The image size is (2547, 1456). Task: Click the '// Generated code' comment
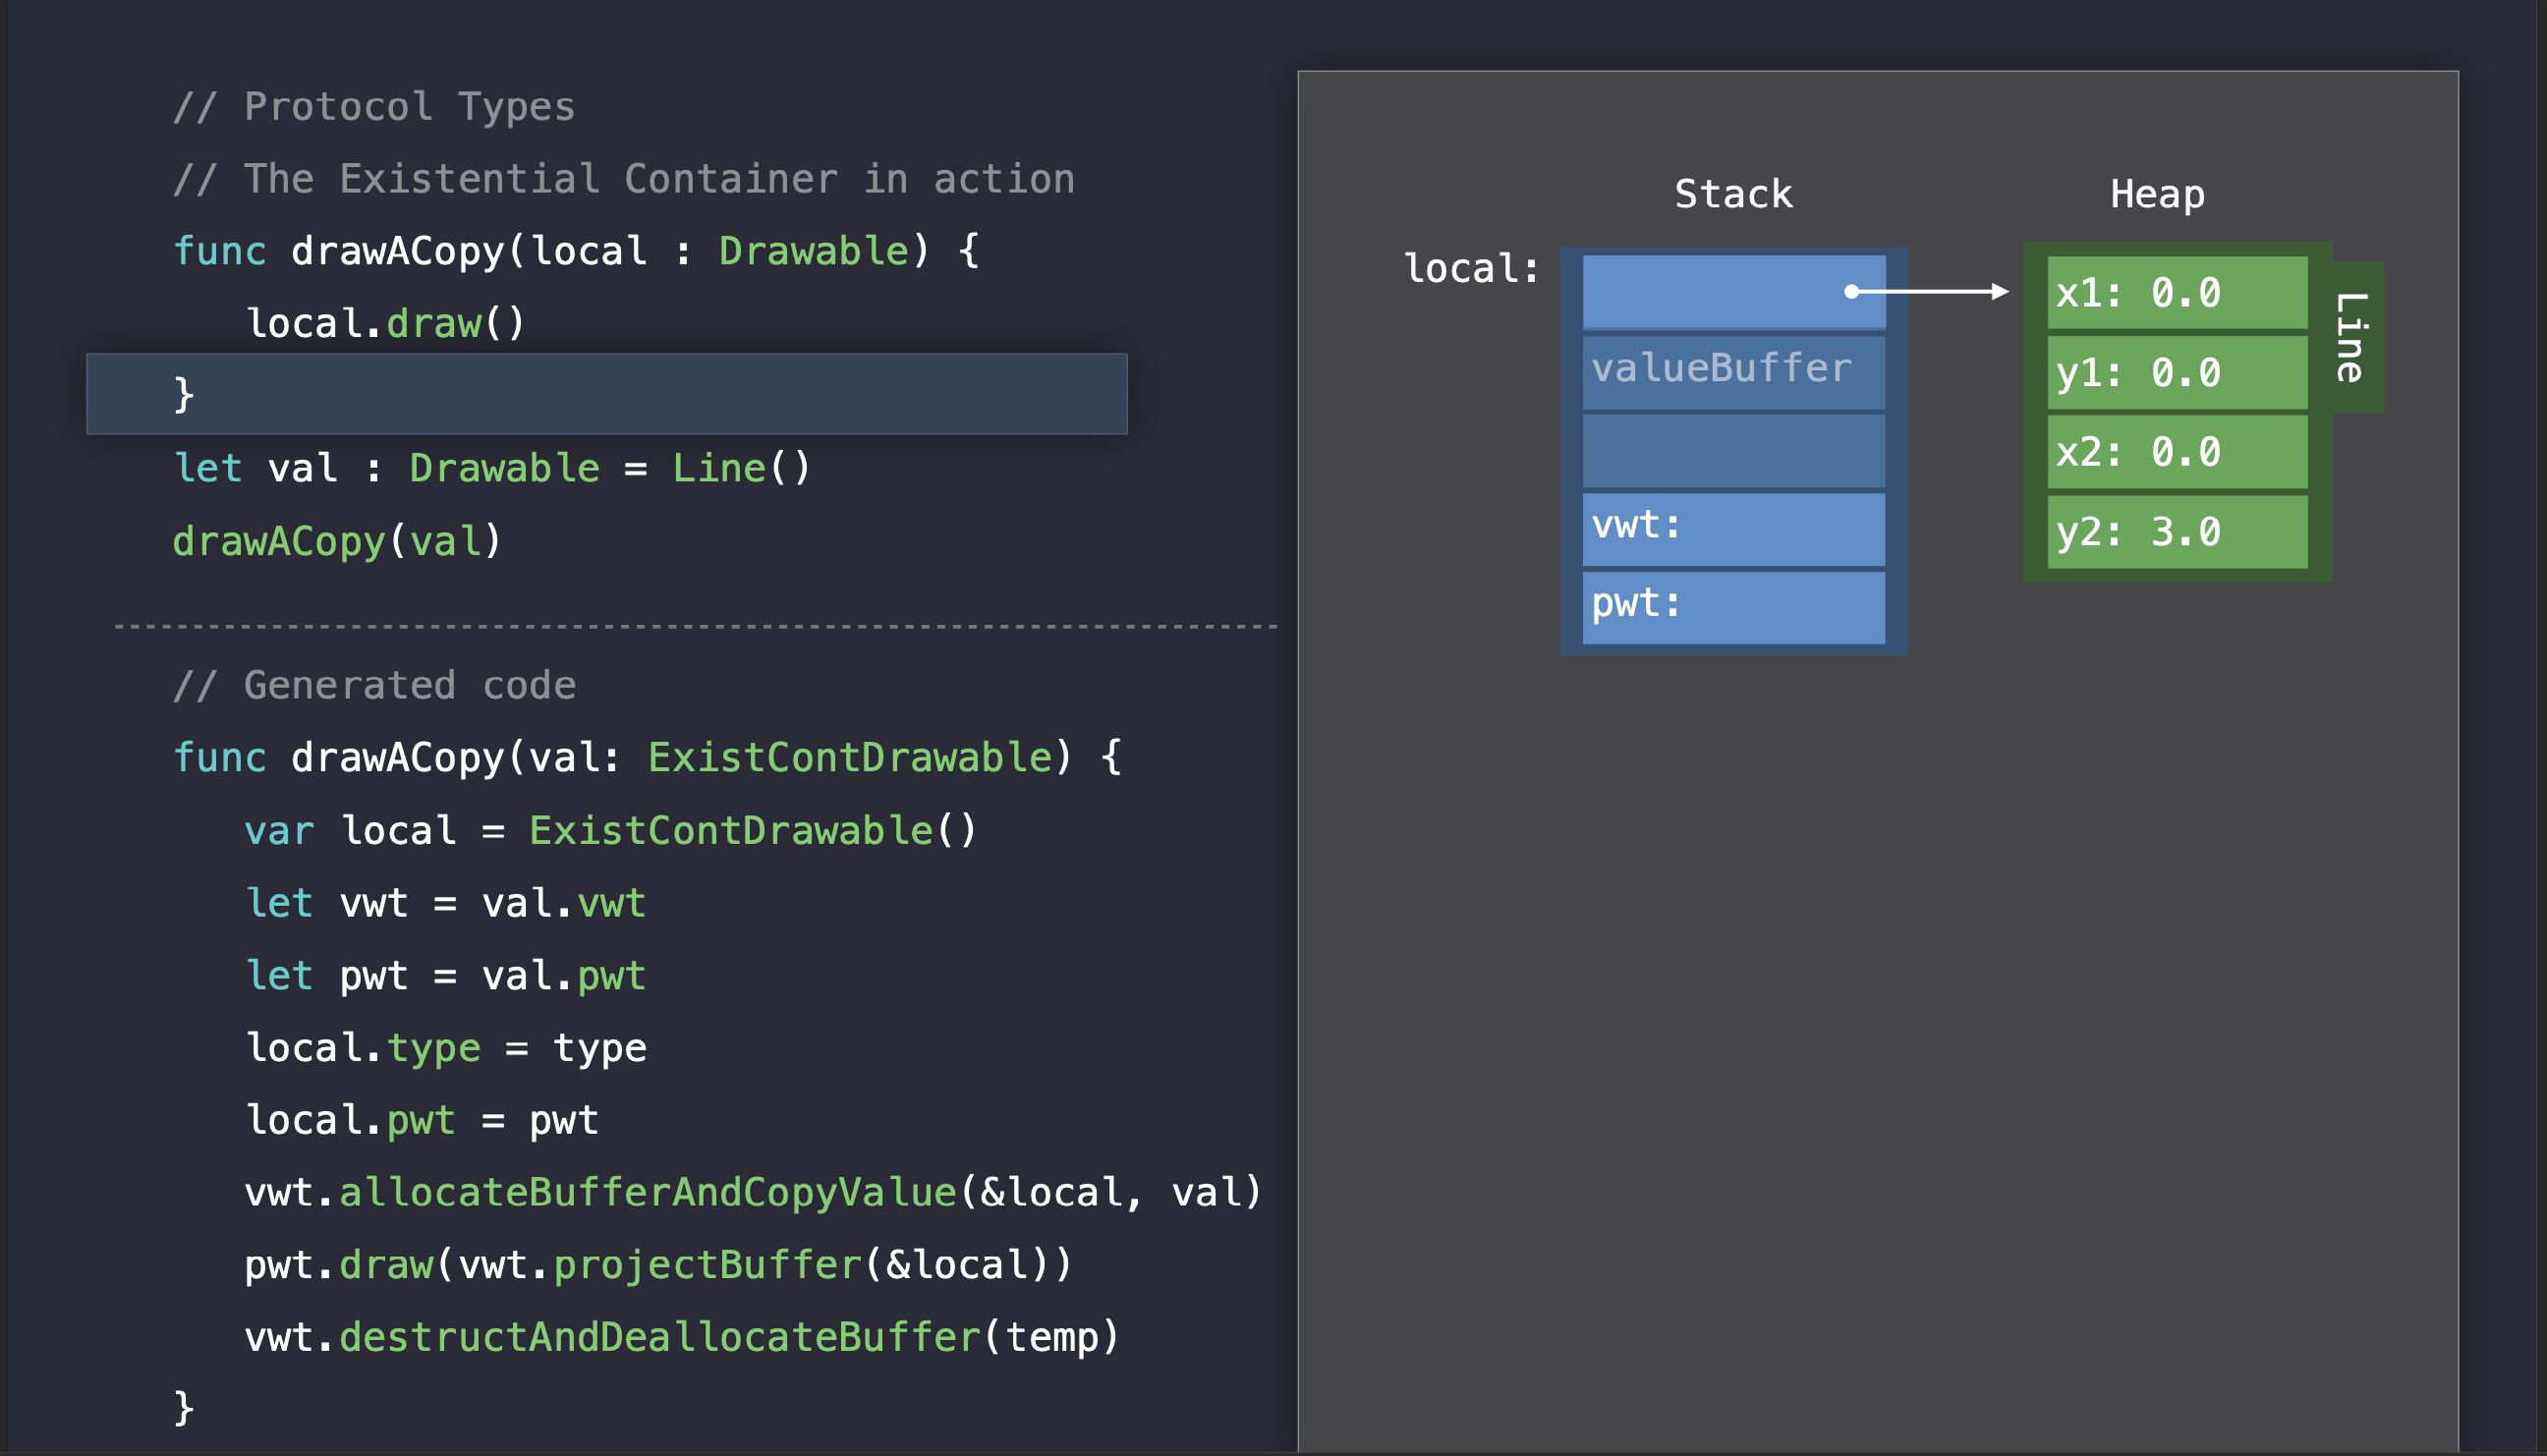pyautogui.click(x=374, y=685)
